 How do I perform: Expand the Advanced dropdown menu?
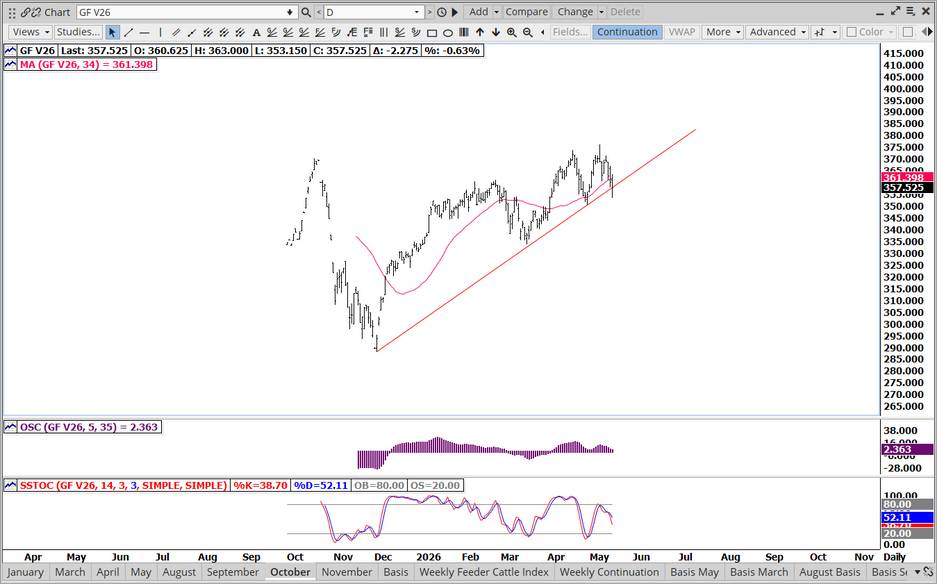click(x=777, y=32)
